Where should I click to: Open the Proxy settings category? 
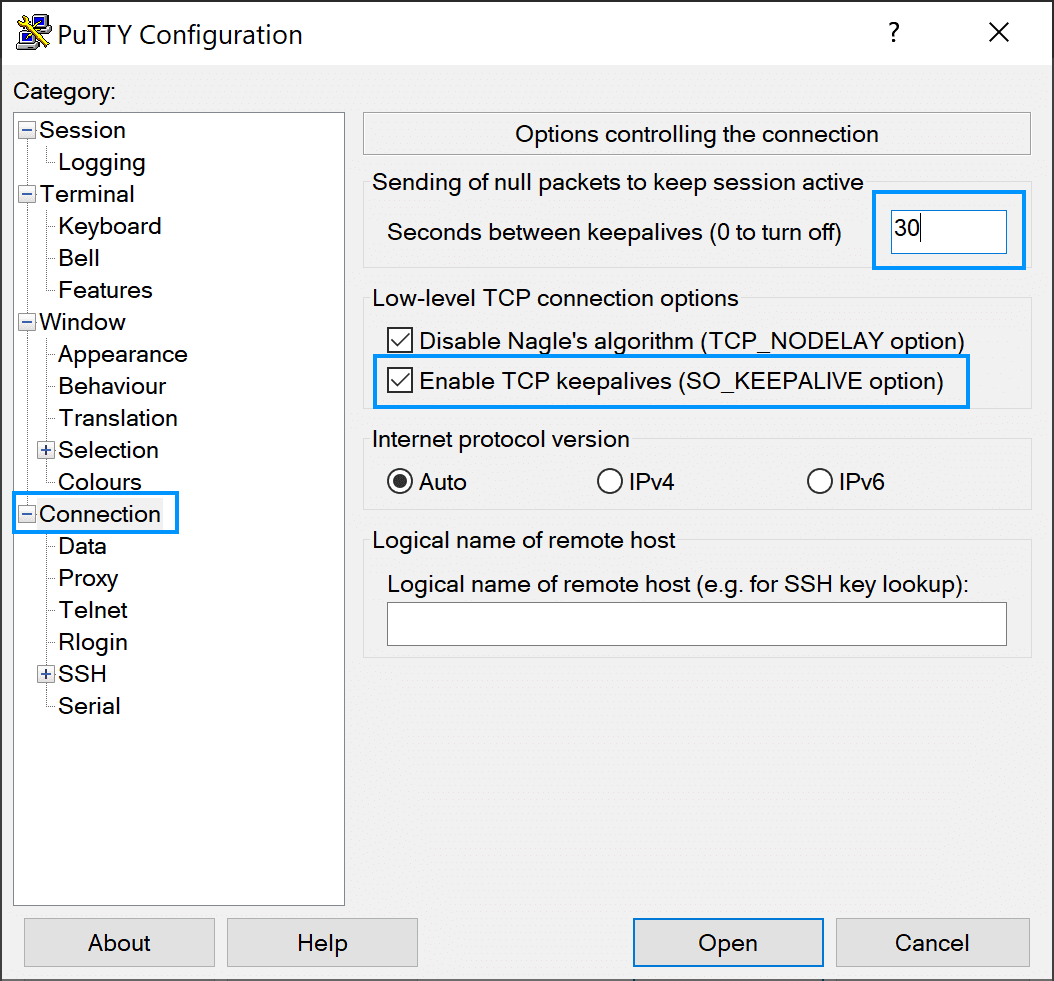tap(88, 578)
